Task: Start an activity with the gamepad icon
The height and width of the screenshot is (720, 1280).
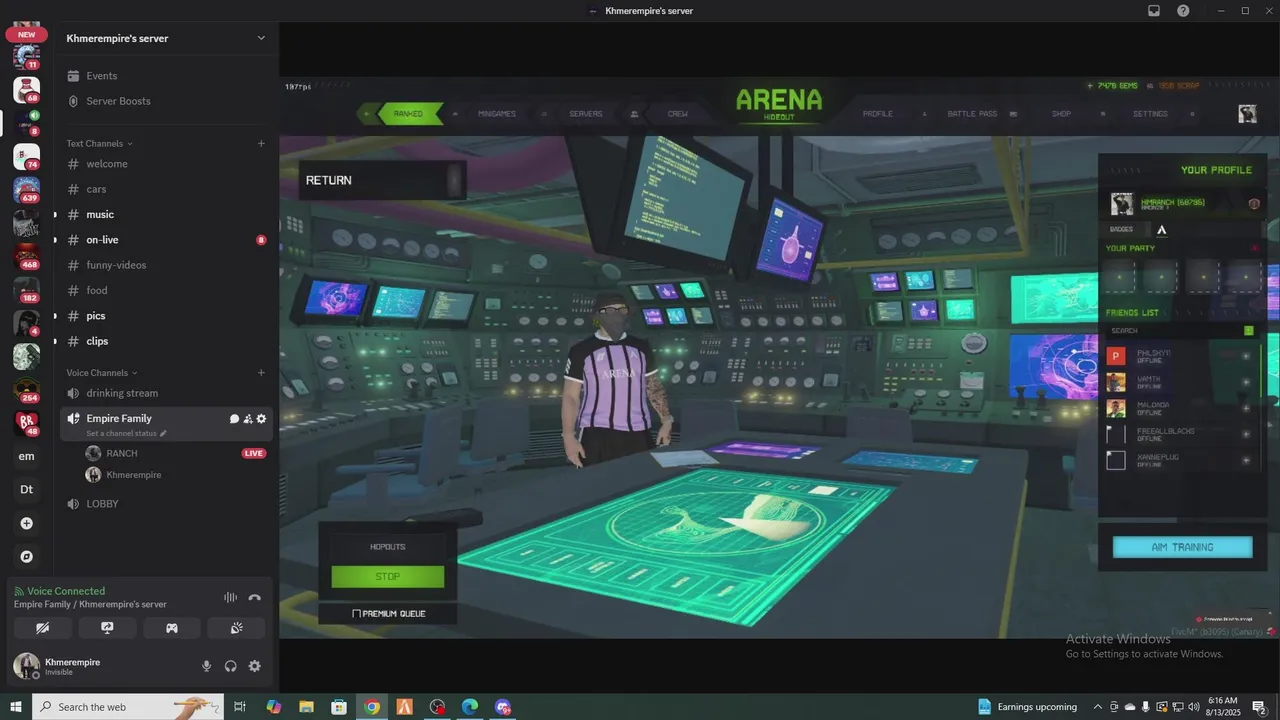Action: 172,628
